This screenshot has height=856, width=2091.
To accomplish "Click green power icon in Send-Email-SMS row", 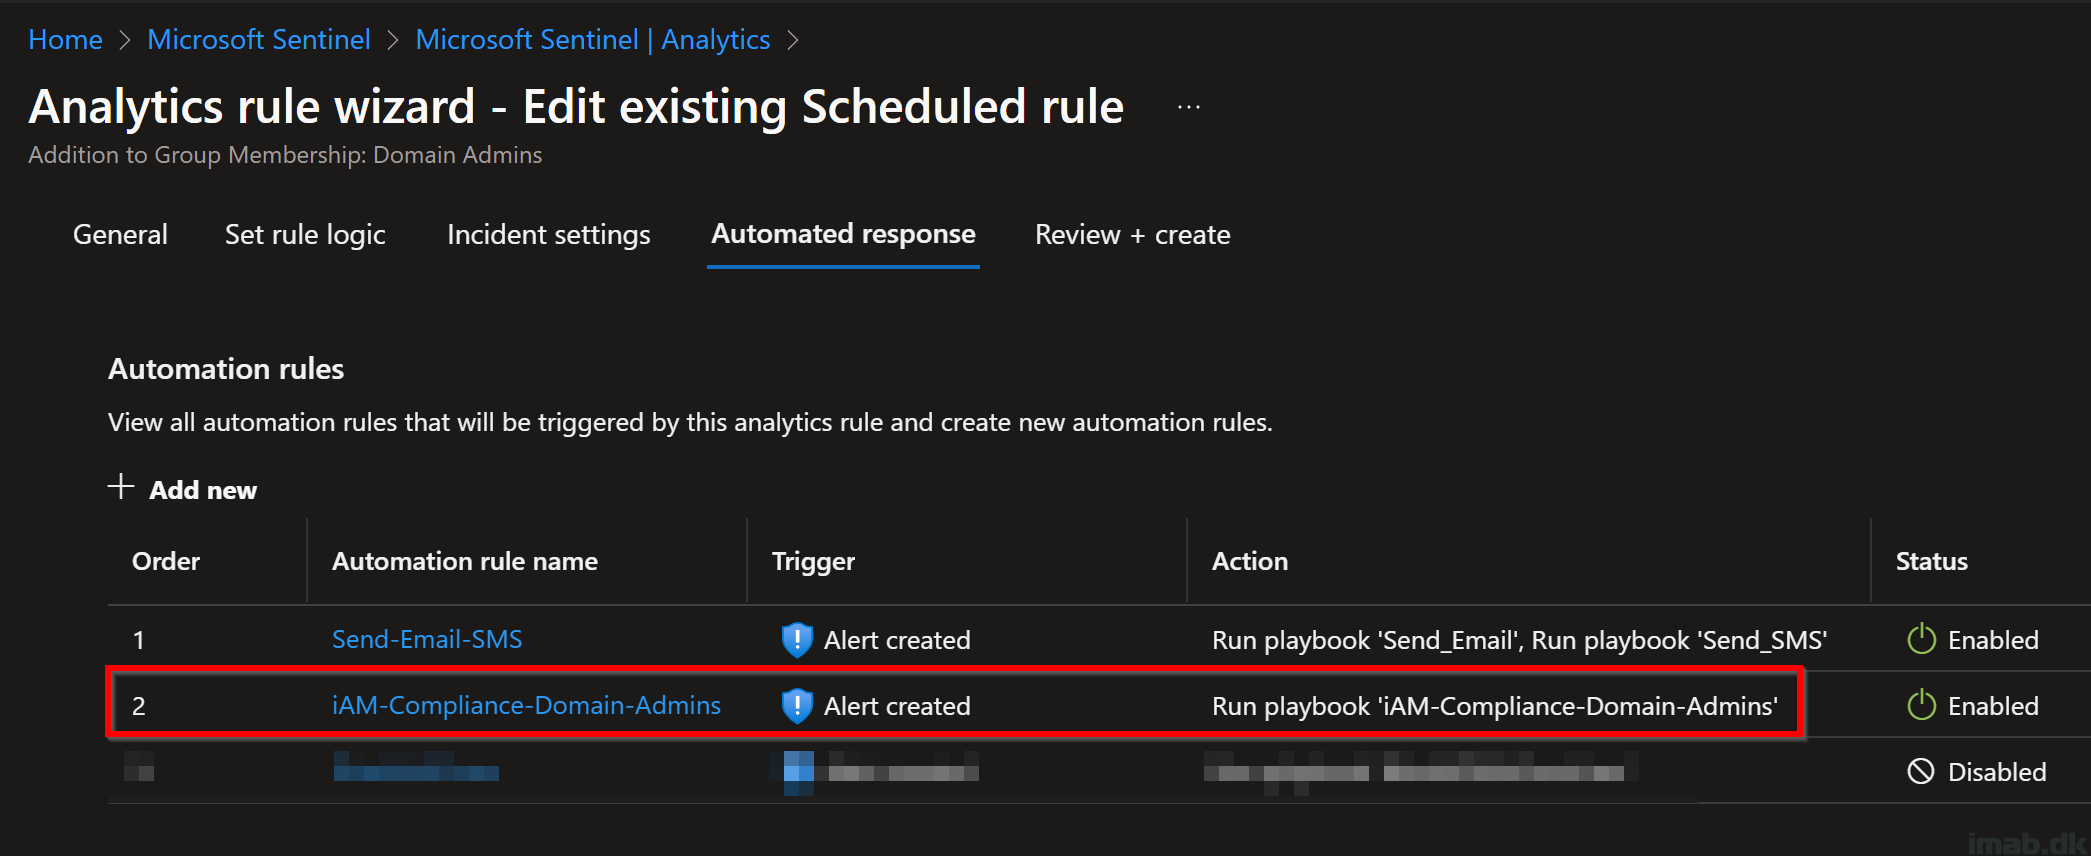I will pos(1921,639).
